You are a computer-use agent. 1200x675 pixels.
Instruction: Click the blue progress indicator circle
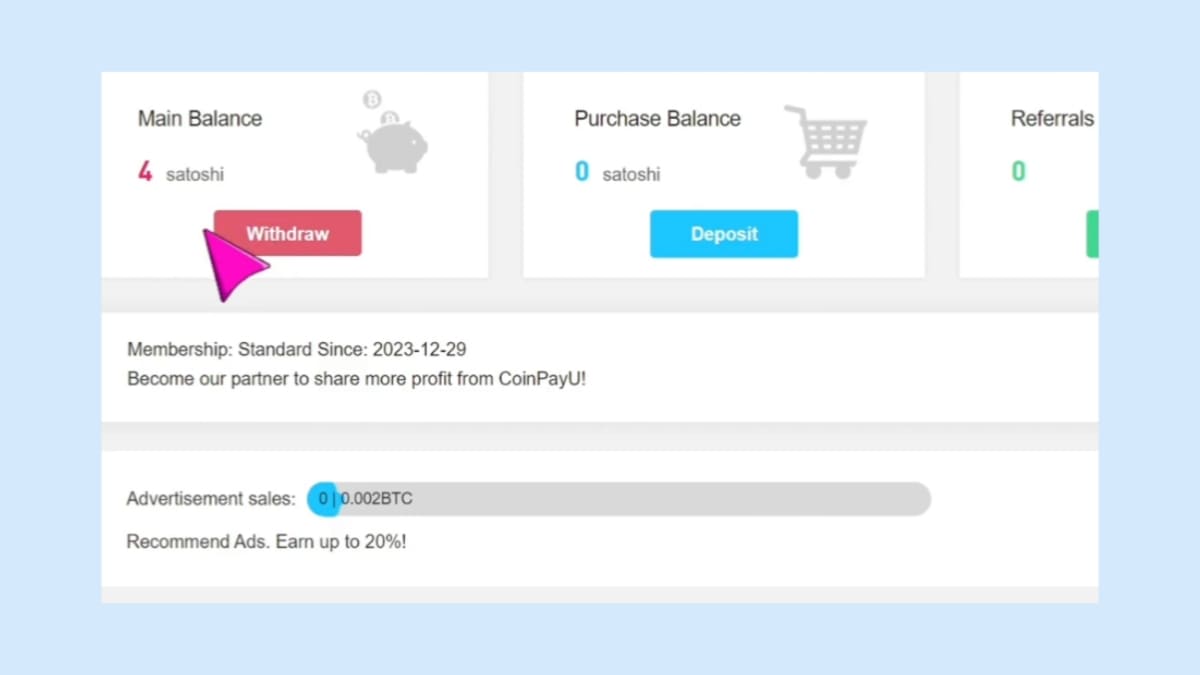(x=322, y=499)
